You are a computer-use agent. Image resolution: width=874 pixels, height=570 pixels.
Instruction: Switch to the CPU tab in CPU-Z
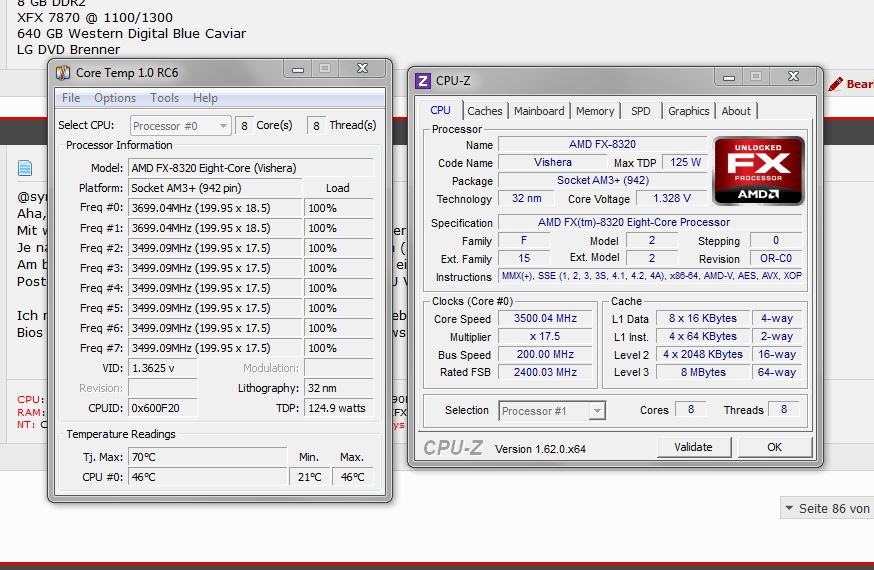click(x=440, y=110)
